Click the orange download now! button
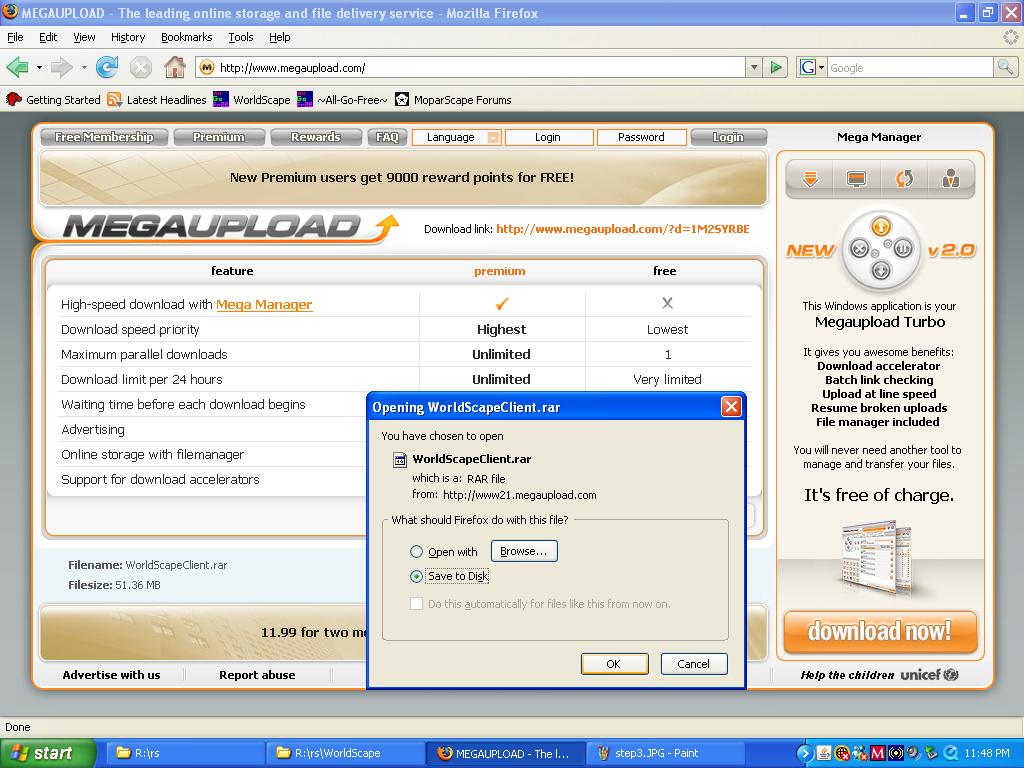This screenshot has height=768, width=1024. 880,632
